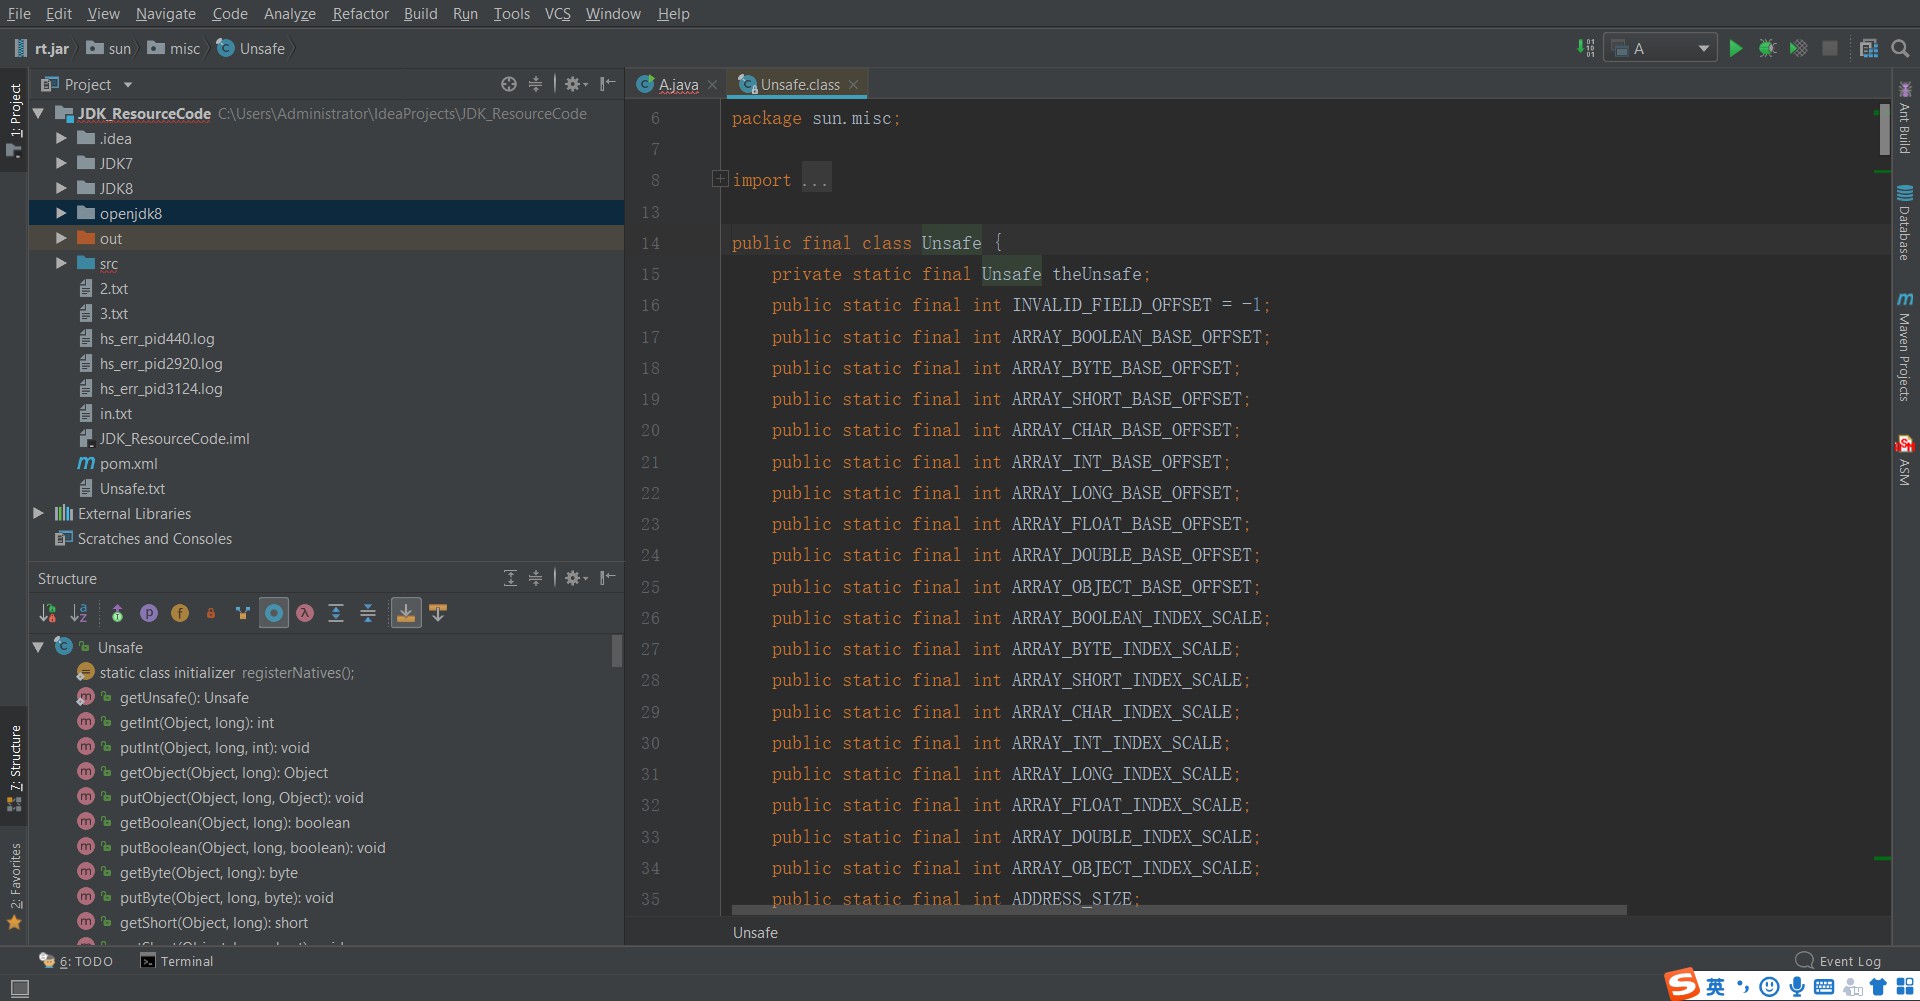This screenshot has width=1920, height=1001.
Task: Open the Favorites side tab
Action: click(14, 885)
